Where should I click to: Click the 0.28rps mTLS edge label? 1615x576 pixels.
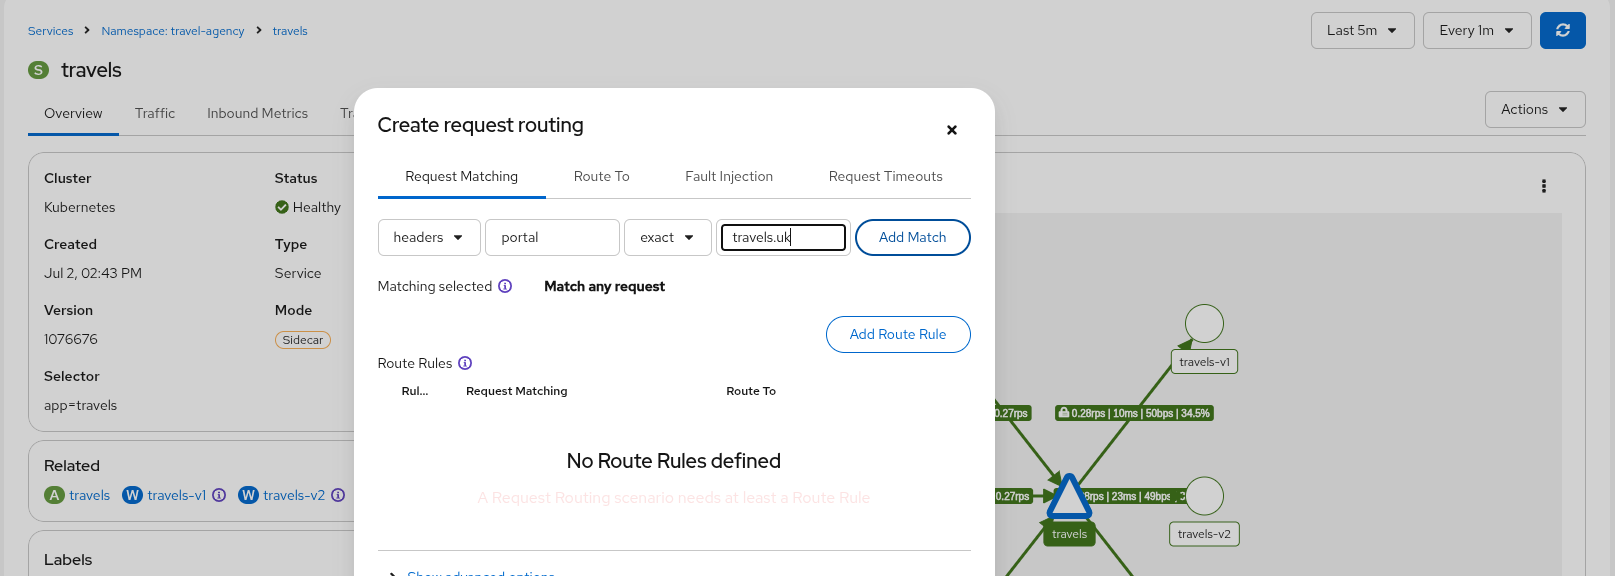click(1134, 413)
